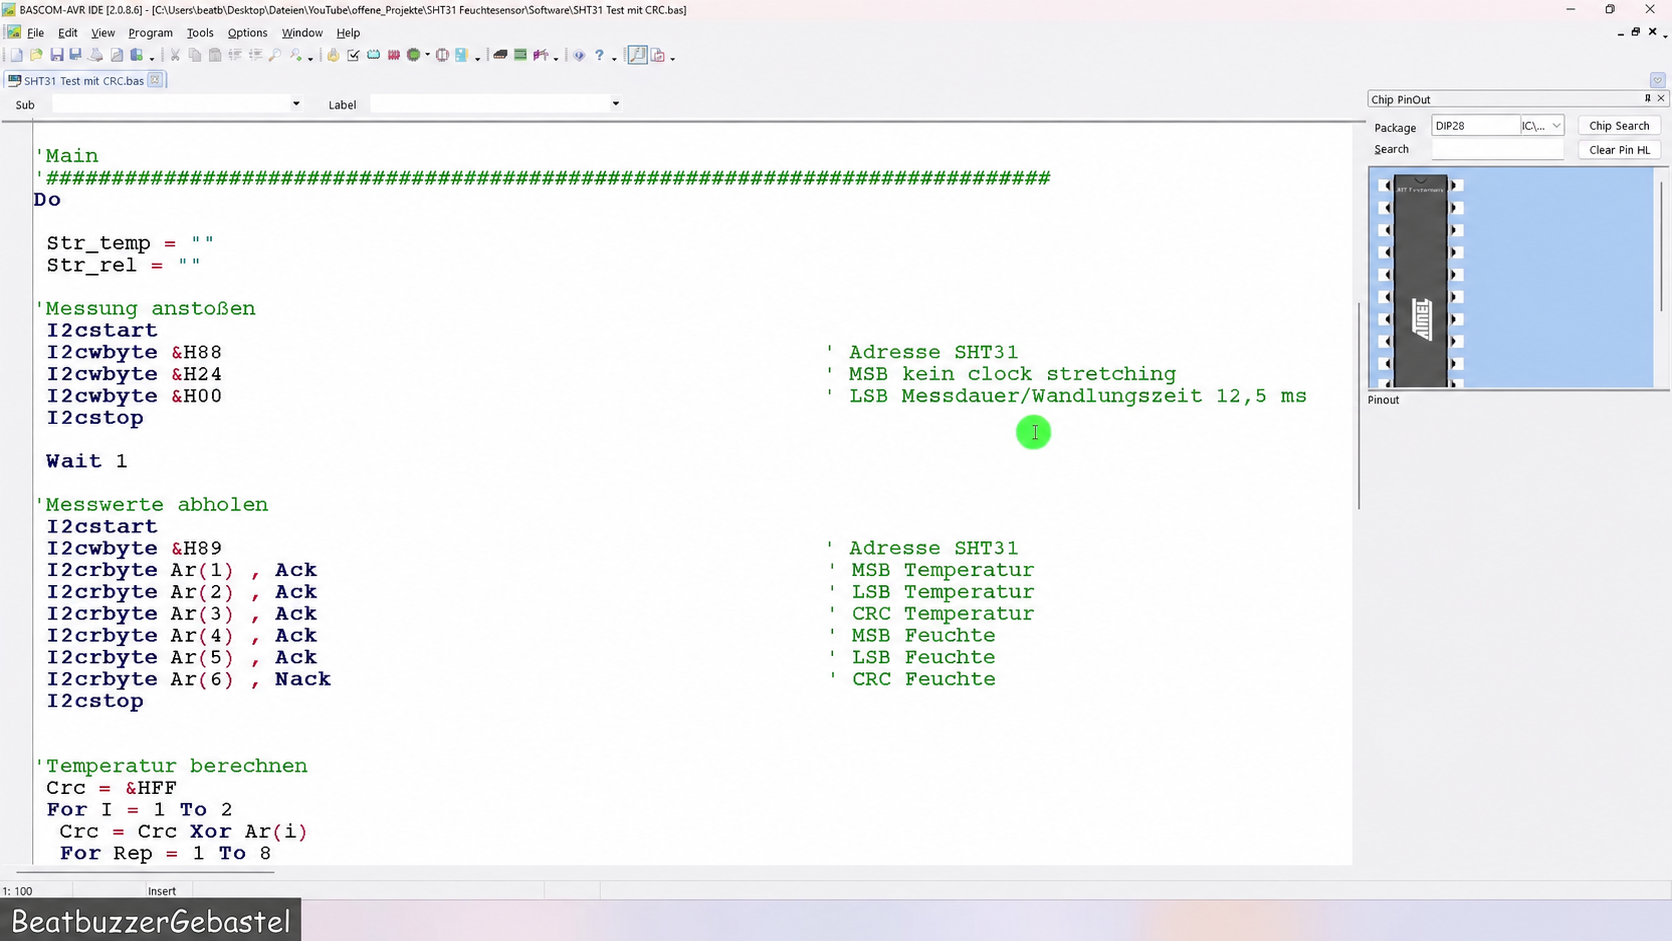Click the vertical scrollbar of the code editor
Image resolution: width=1672 pixels, height=941 pixels.
(x=1359, y=405)
